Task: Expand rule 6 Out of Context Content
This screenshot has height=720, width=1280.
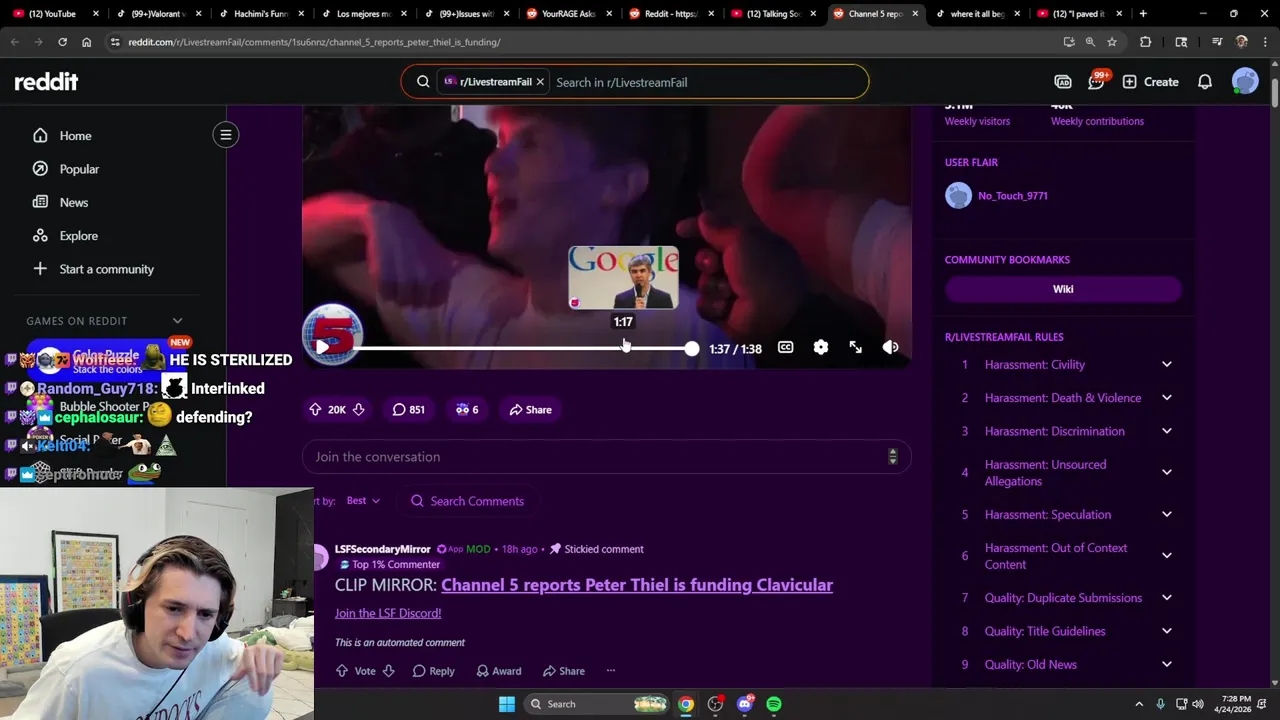Action: 1166,556
